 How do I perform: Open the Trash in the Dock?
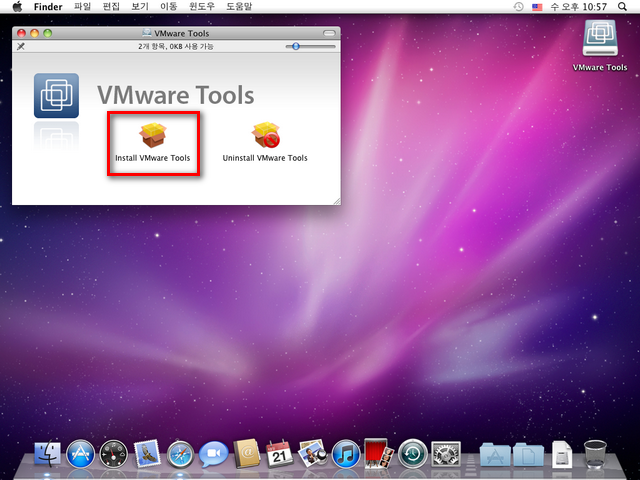(595, 454)
